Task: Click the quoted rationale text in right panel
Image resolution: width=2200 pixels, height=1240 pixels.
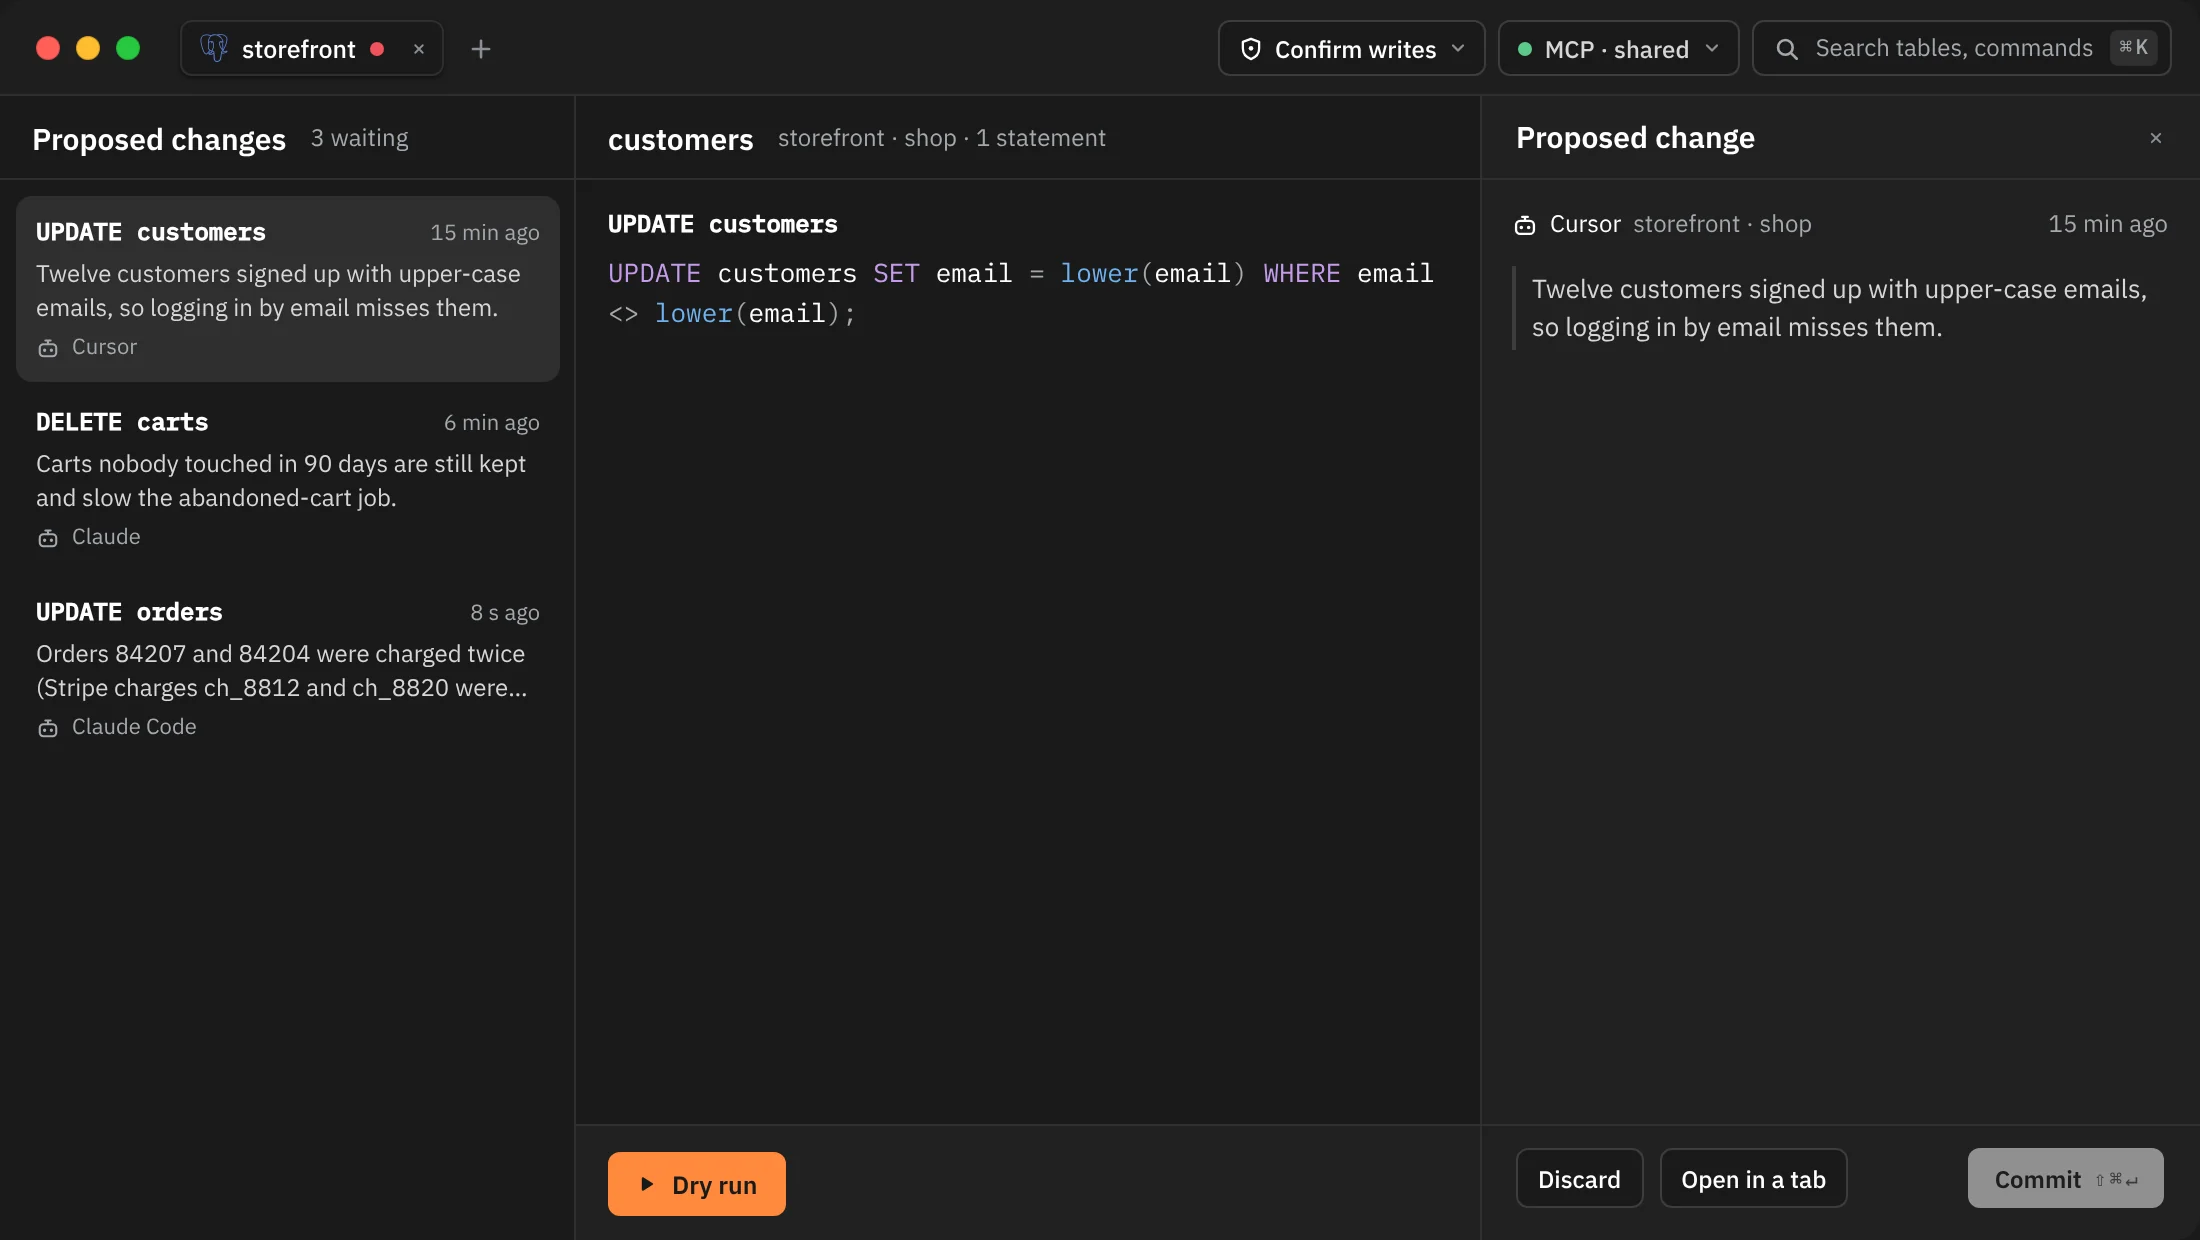Action: click(1839, 308)
